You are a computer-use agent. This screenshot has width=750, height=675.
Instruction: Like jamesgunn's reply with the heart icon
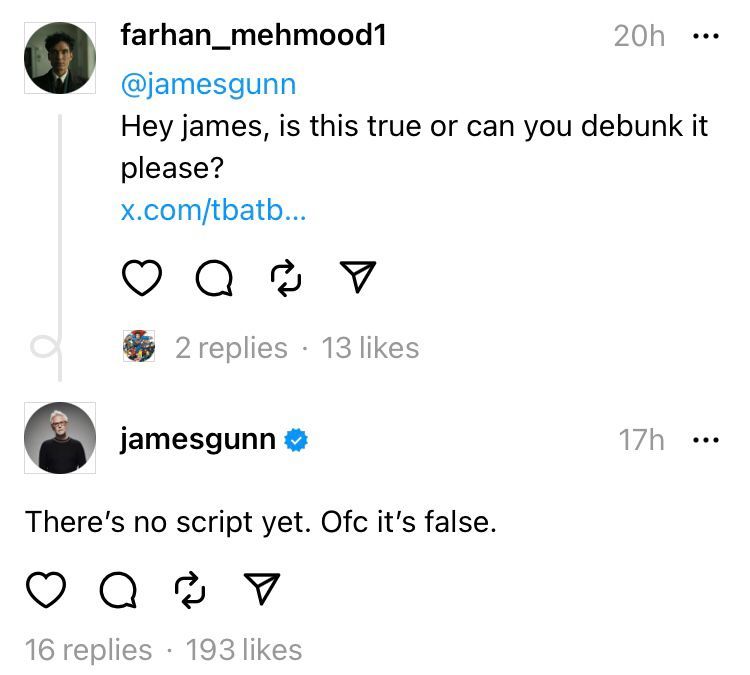point(45,591)
